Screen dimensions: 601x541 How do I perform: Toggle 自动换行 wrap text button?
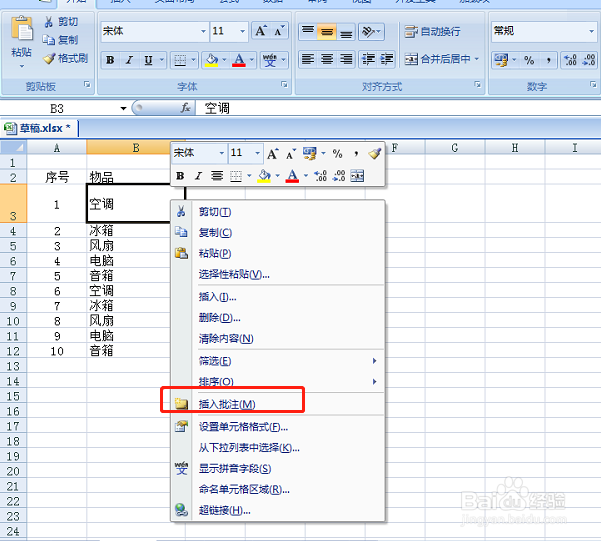coord(432,31)
